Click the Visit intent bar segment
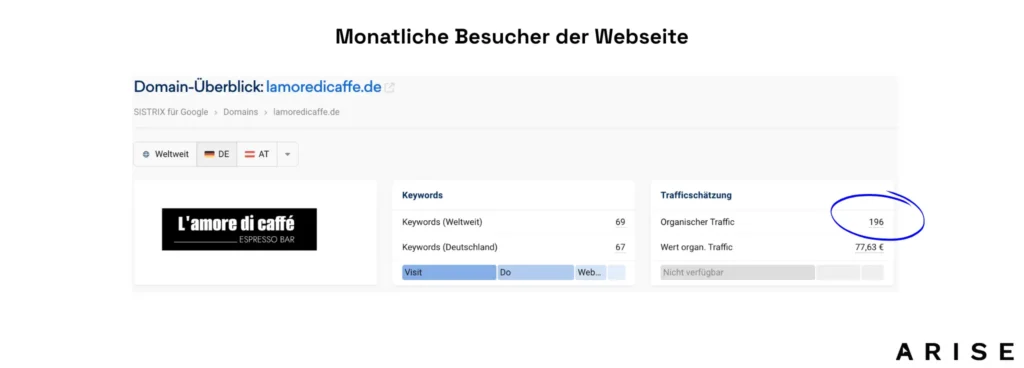 click(449, 273)
